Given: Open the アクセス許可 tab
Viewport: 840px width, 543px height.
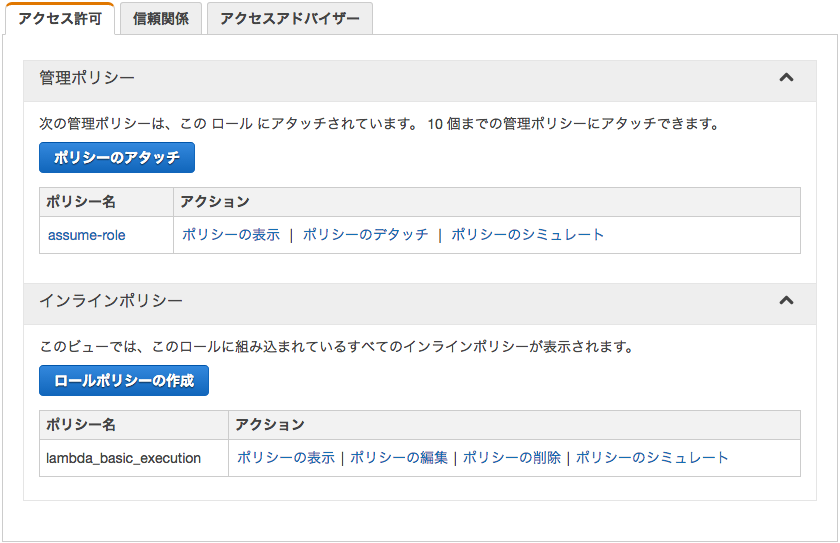Looking at the screenshot, I should [x=60, y=19].
